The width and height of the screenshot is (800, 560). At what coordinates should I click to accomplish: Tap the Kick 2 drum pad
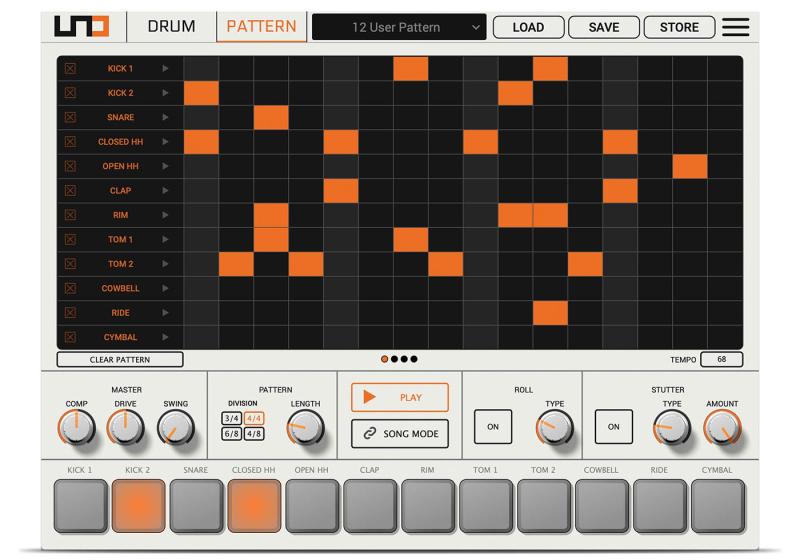138,506
